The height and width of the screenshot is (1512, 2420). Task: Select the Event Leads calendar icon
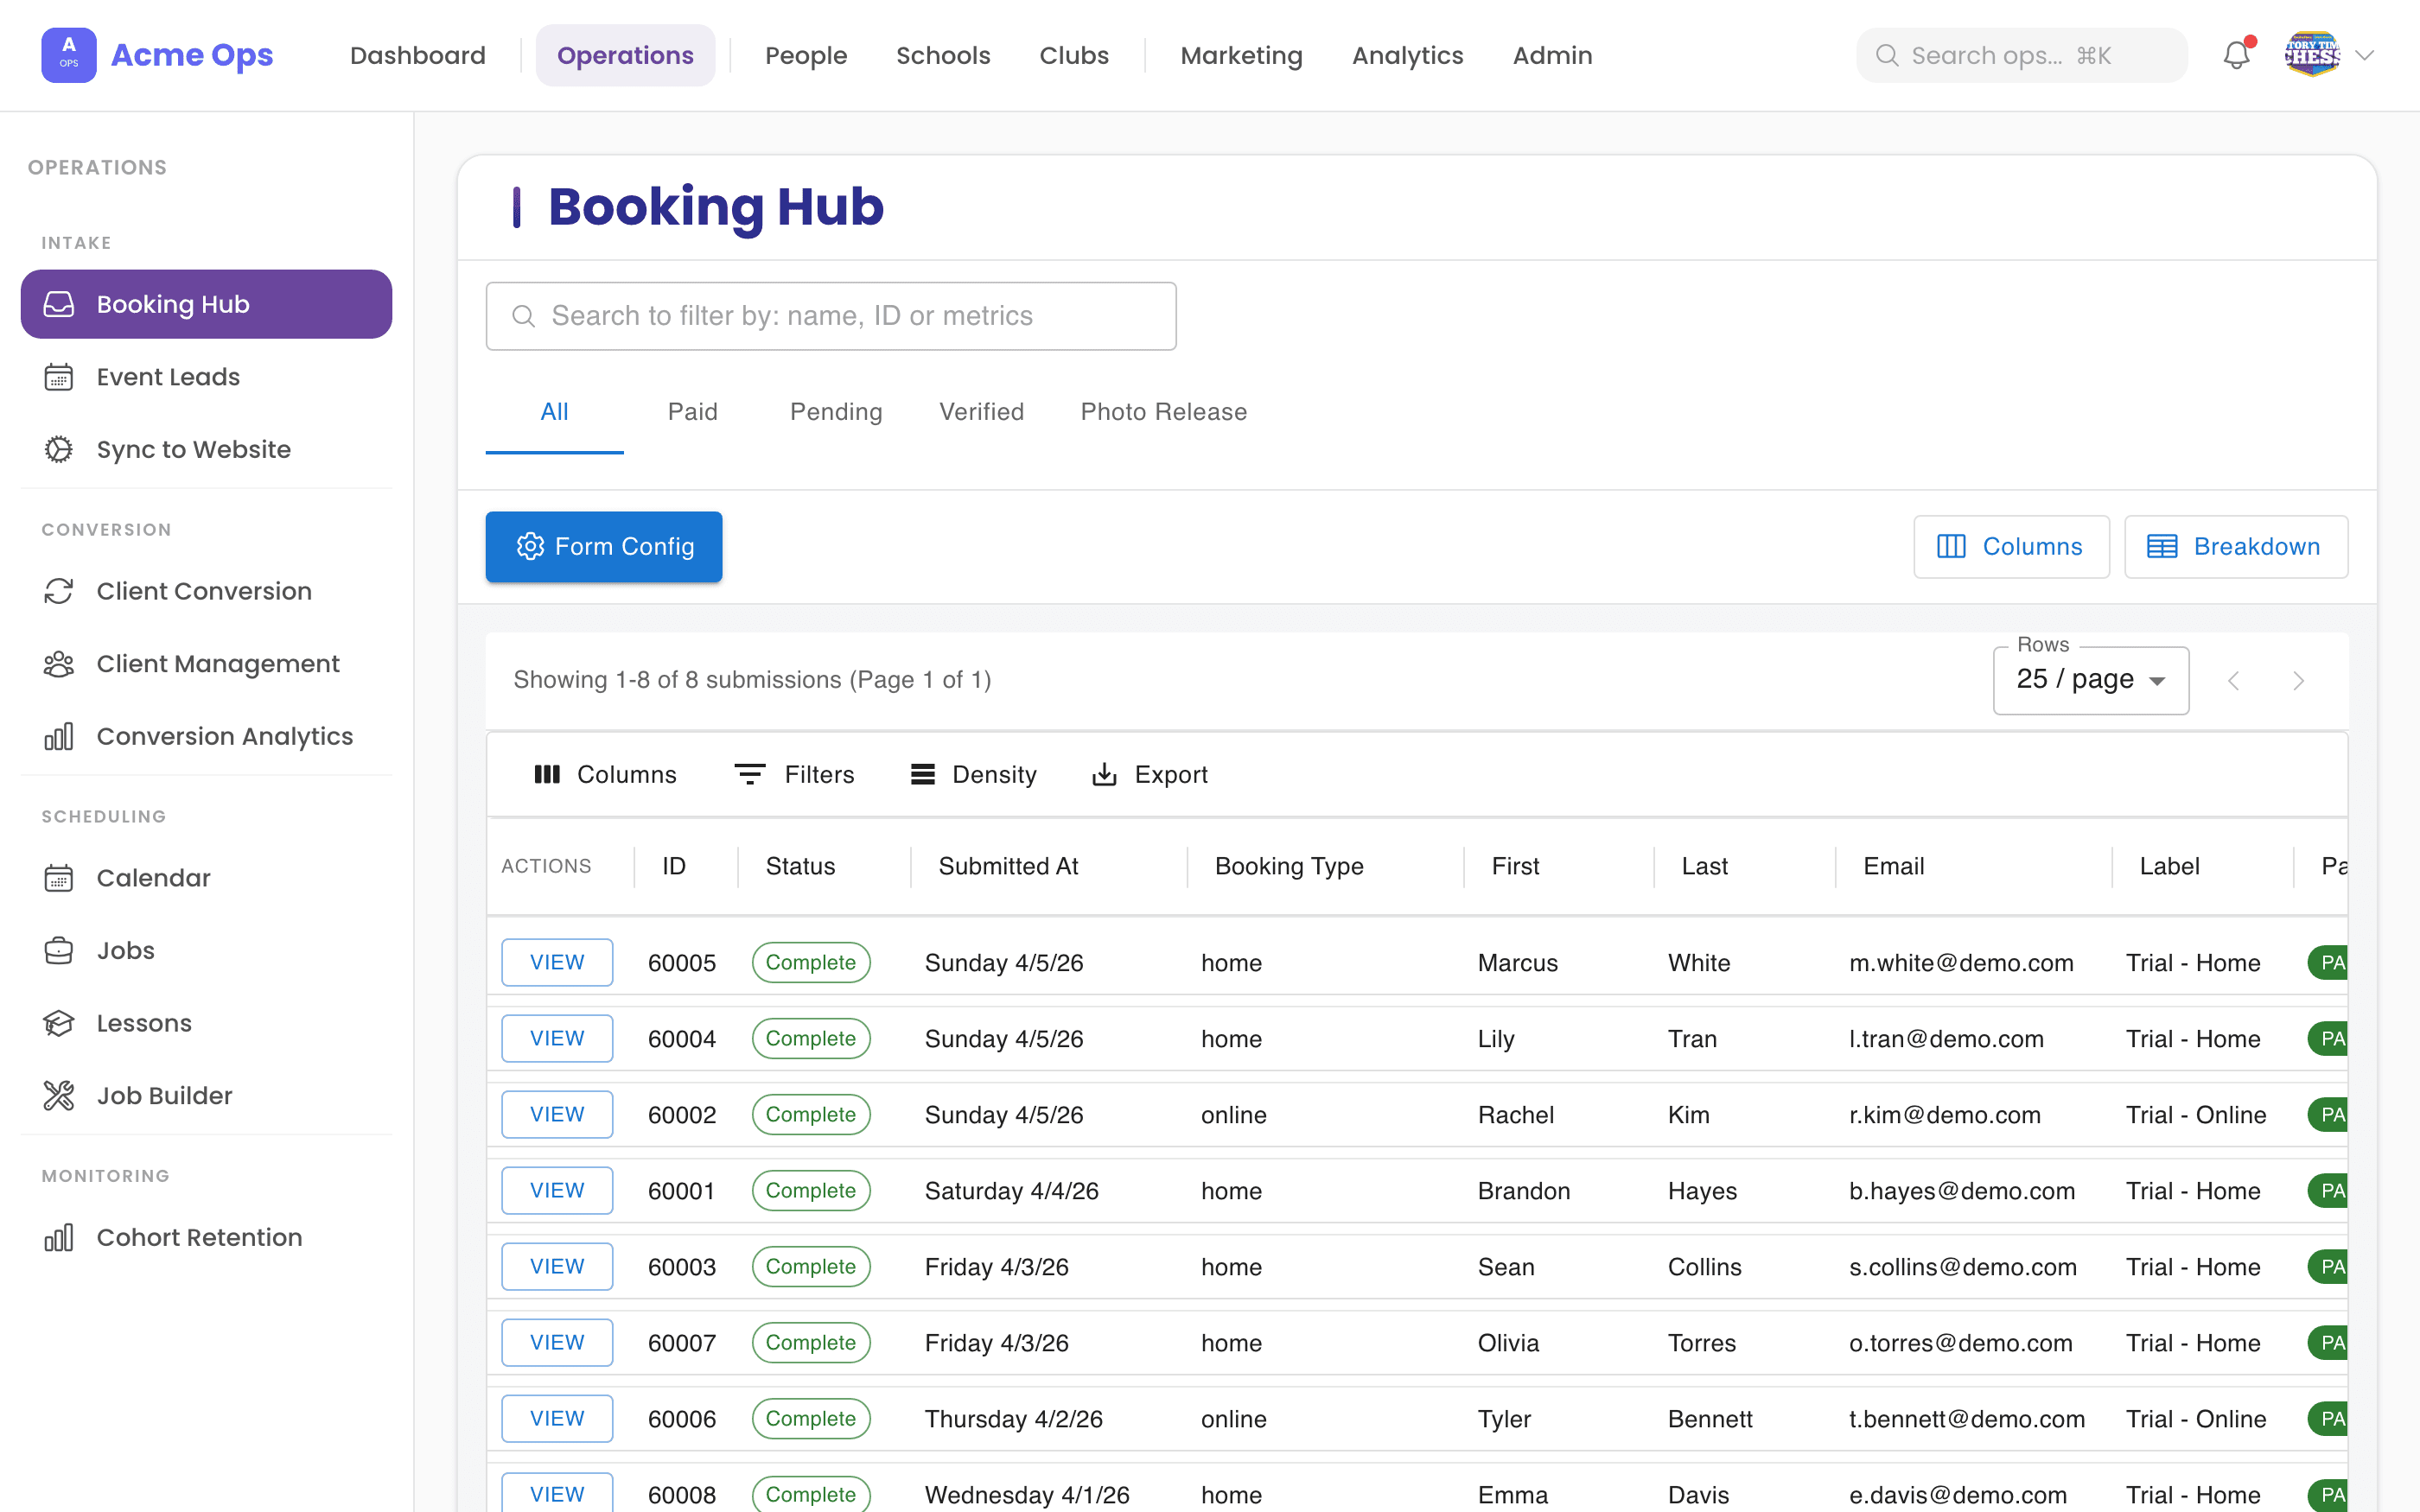click(60, 377)
